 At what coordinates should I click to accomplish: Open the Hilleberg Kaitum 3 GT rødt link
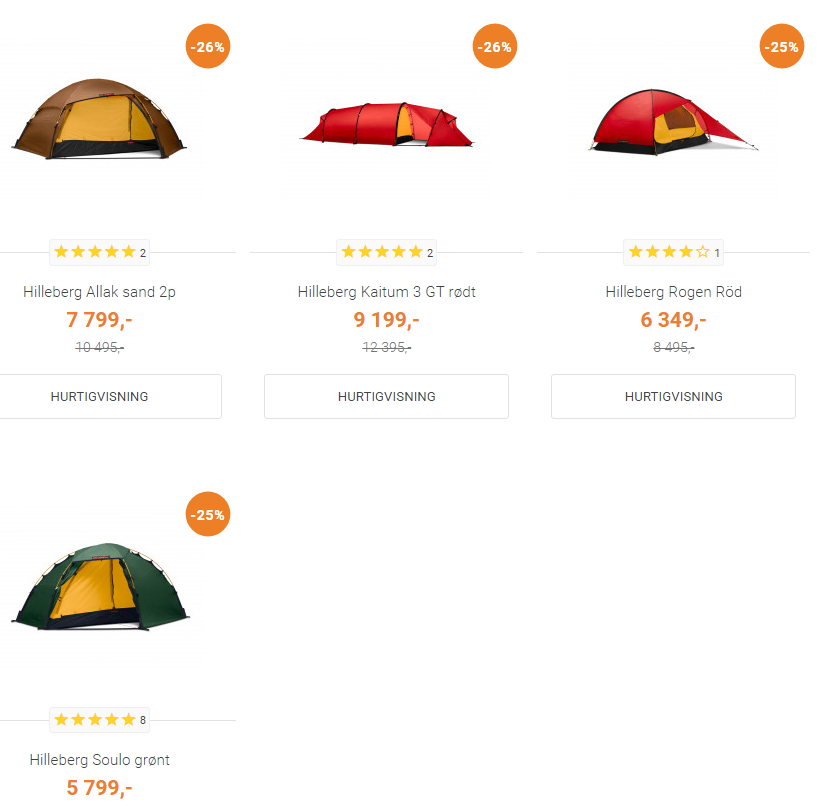tap(386, 292)
